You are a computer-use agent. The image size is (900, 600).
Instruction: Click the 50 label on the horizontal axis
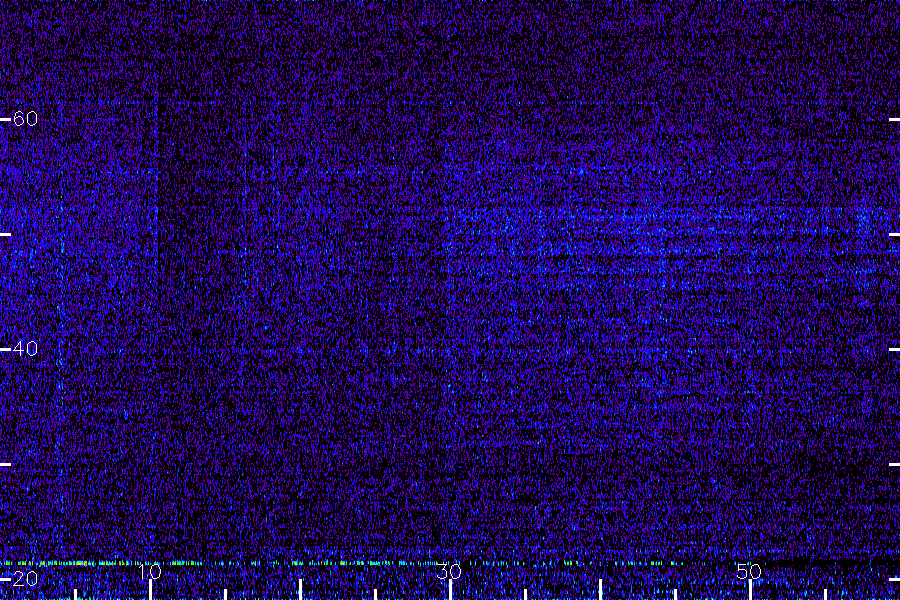tap(749, 571)
